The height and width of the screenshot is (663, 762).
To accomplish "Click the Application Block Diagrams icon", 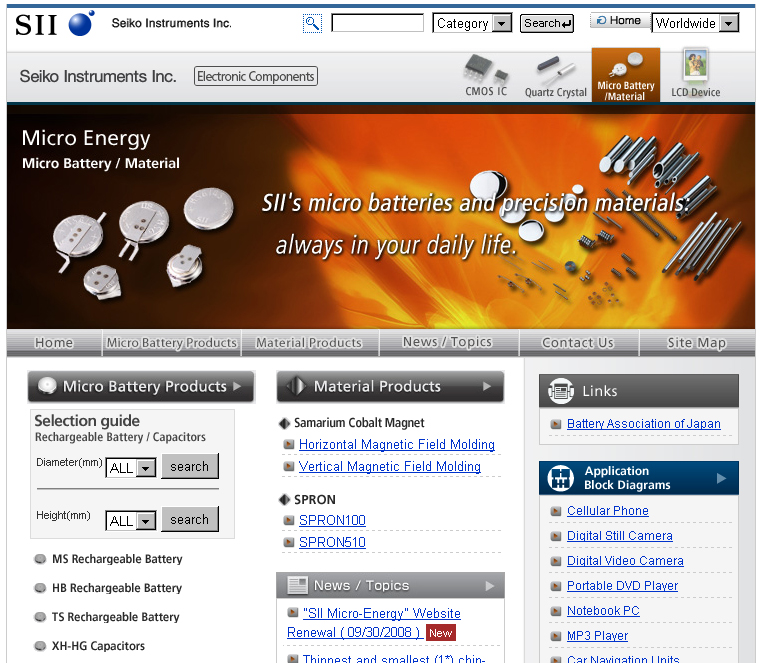I will 560,478.
